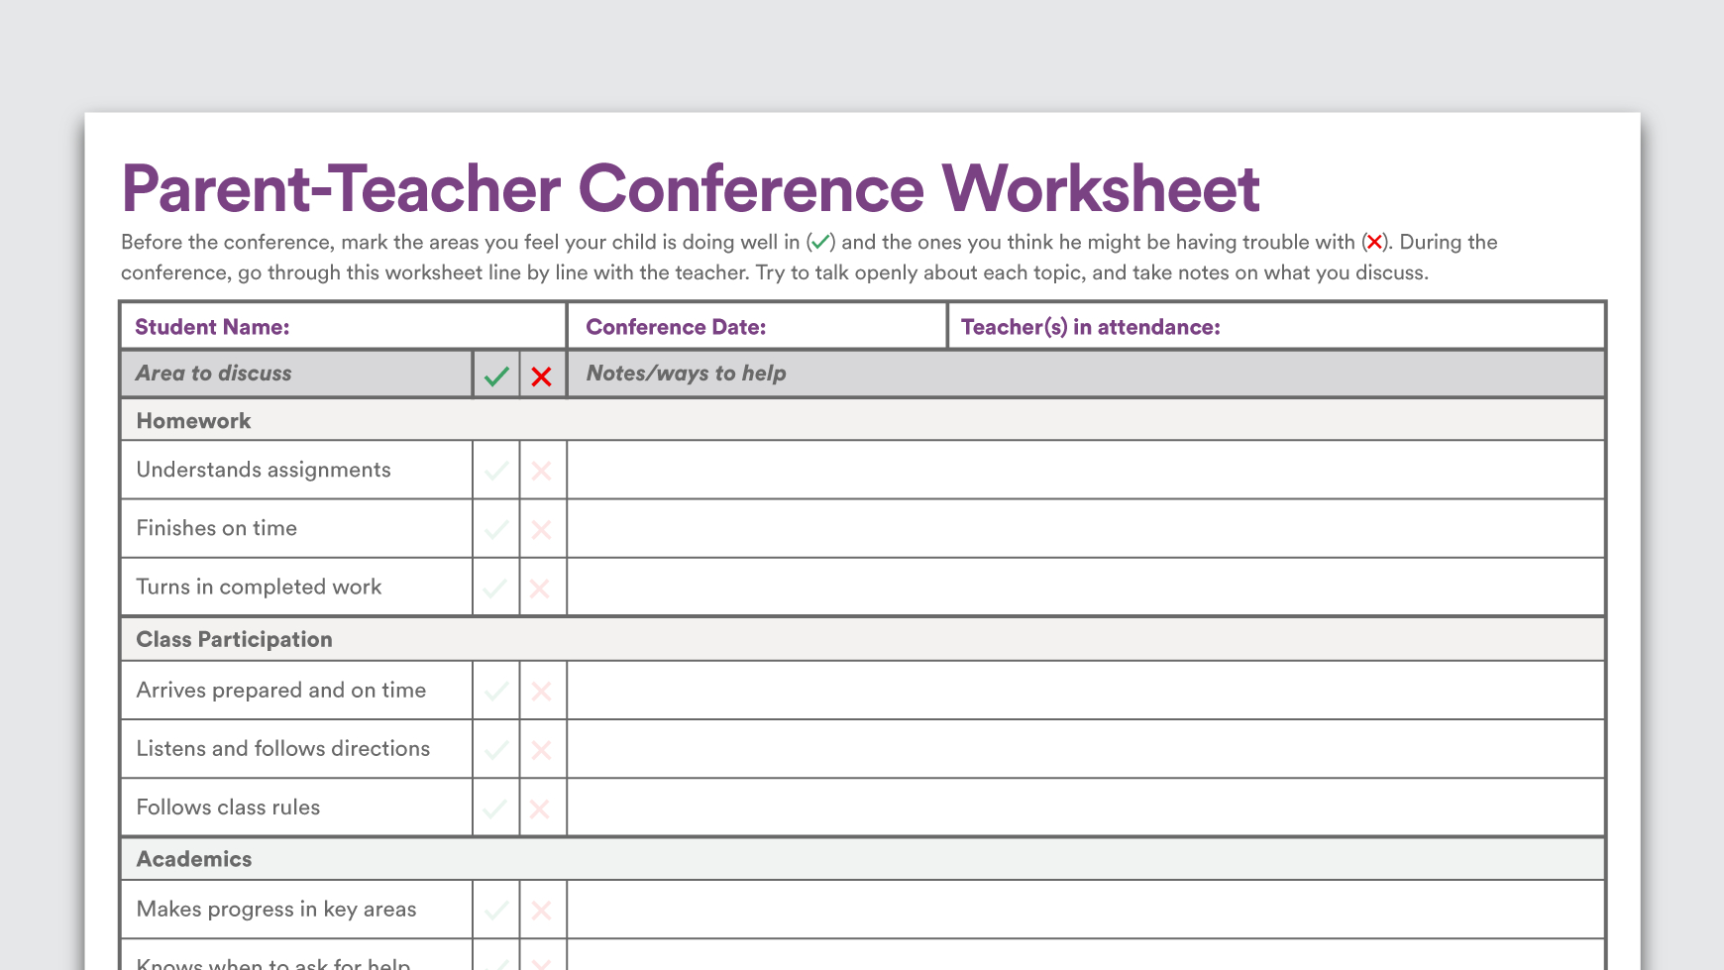Click the green check for Listens and follows directions
The height and width of the screenshot is (970, 1724).
click(496, 749)
